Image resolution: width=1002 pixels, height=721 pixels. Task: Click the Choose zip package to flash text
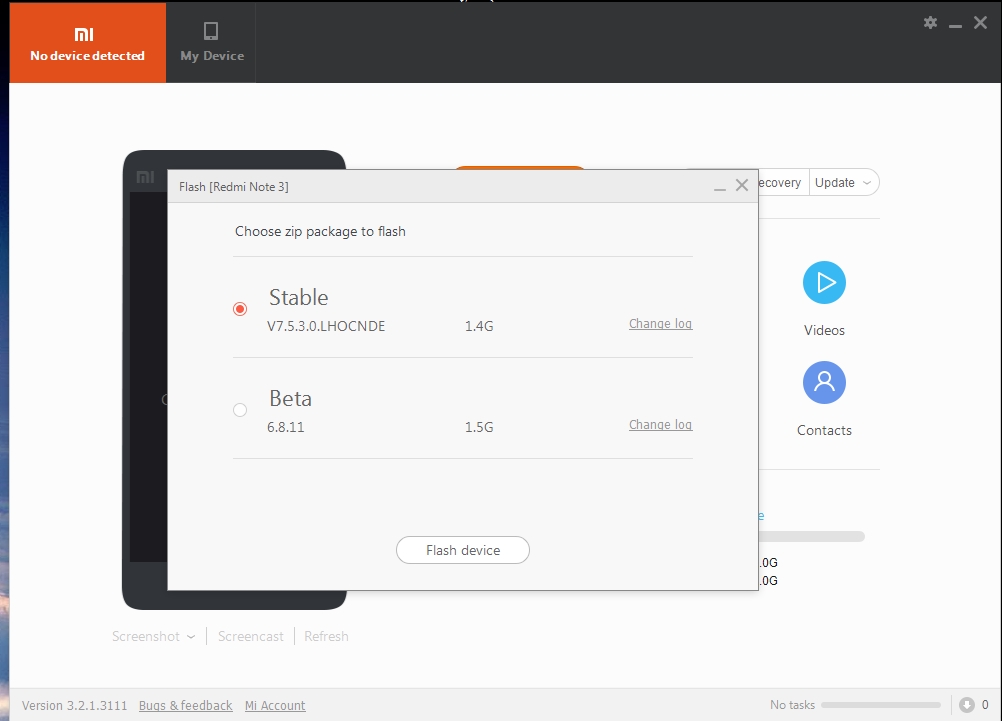(320, 231)
